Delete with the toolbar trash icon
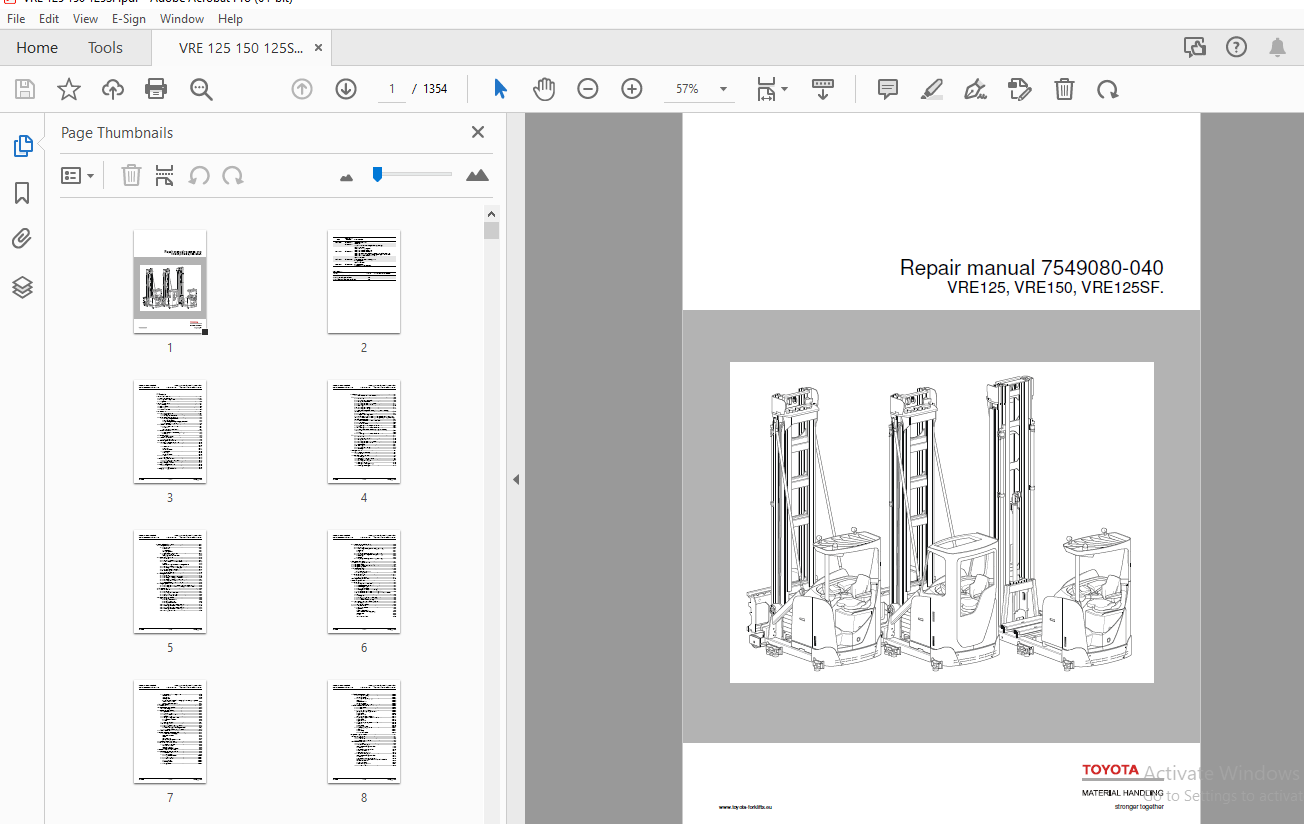This screenshot has height=824, width=1304. tap(1064, 89)
